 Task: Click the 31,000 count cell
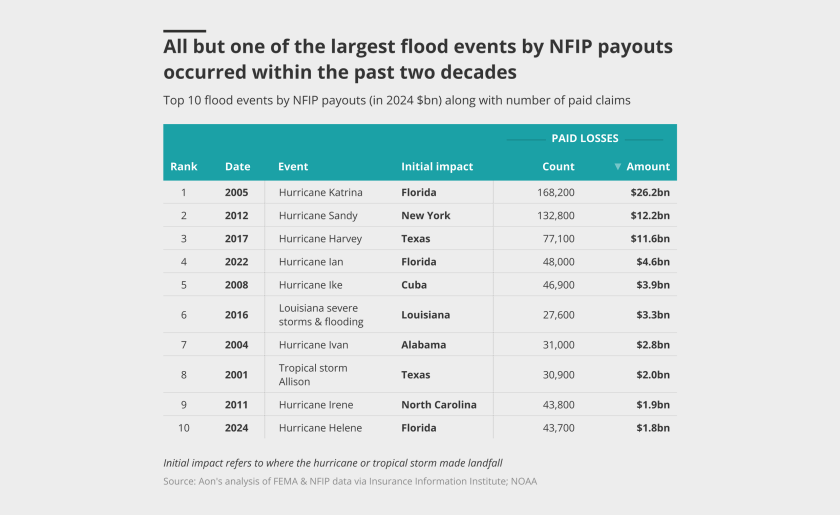(558, 345)
